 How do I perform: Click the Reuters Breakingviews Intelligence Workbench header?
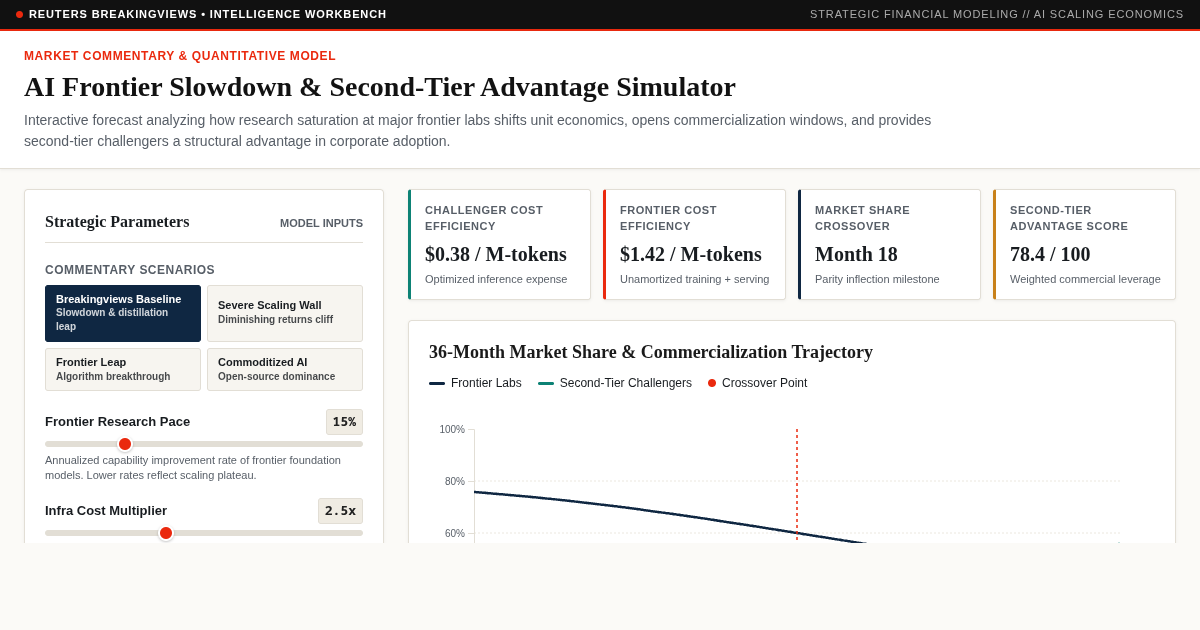[208, 14]
